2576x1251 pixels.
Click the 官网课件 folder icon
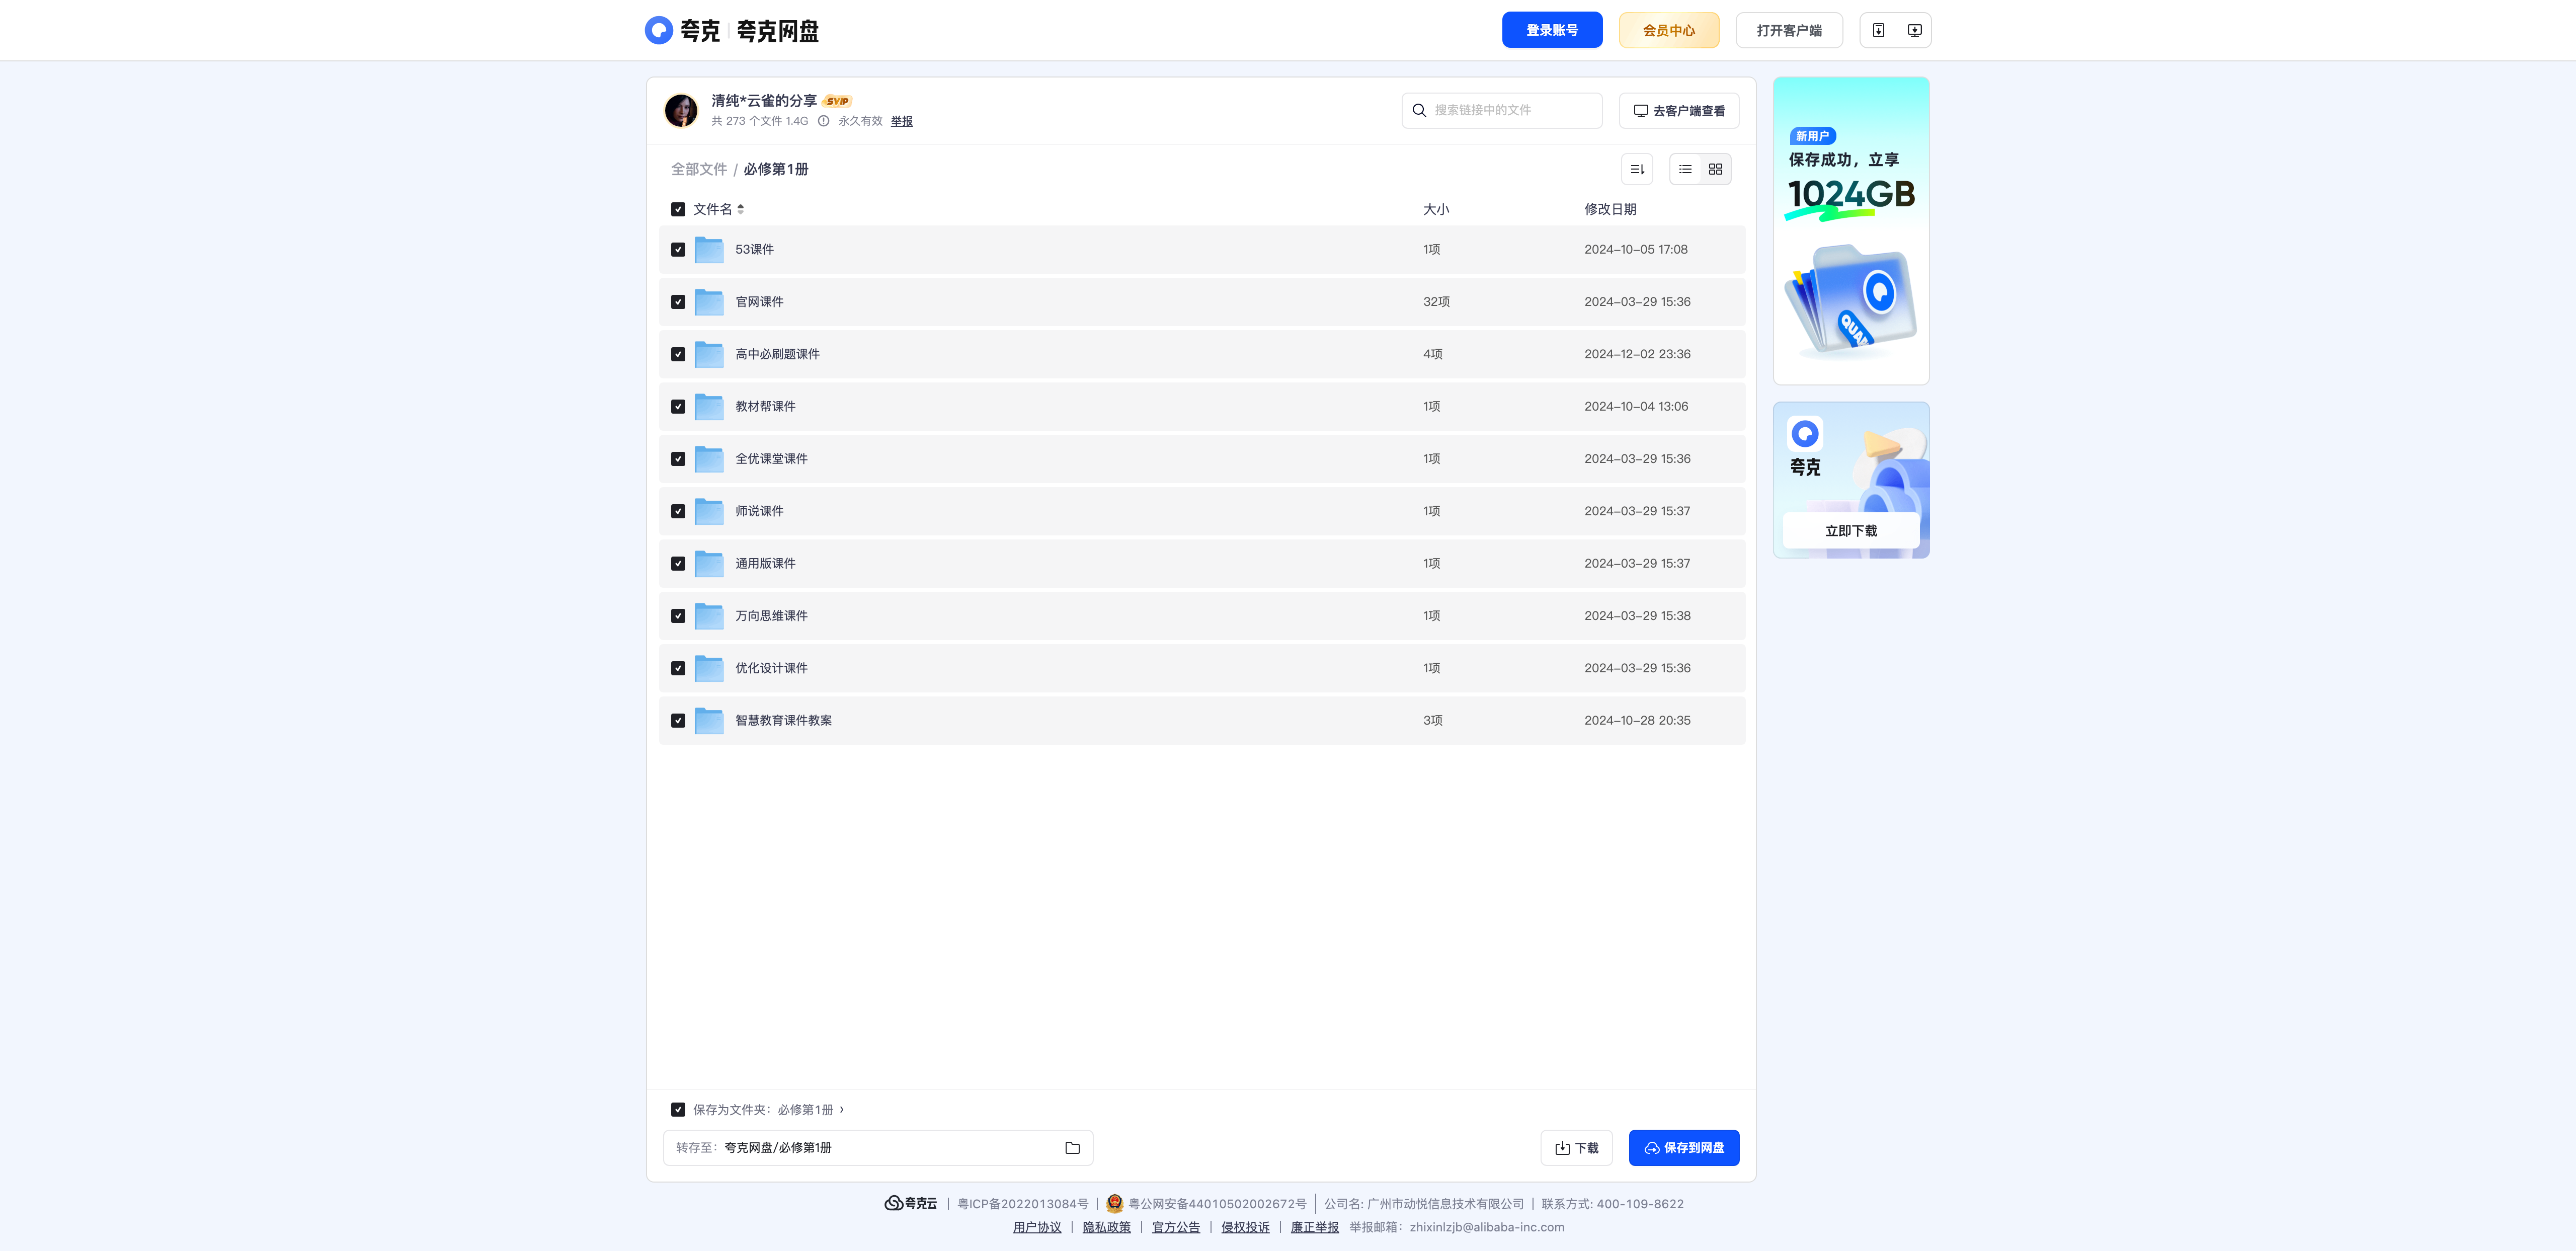(x=709, y=302)
